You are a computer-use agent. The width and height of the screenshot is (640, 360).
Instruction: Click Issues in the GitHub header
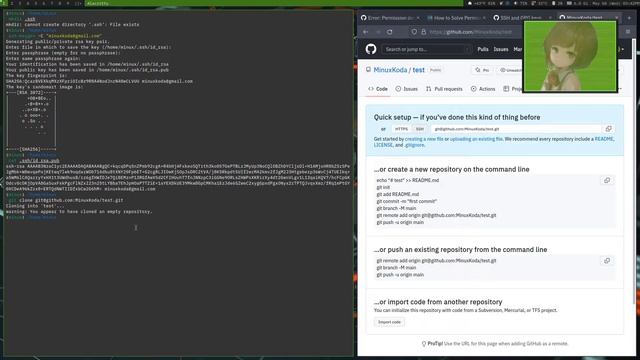pos(501,49)
